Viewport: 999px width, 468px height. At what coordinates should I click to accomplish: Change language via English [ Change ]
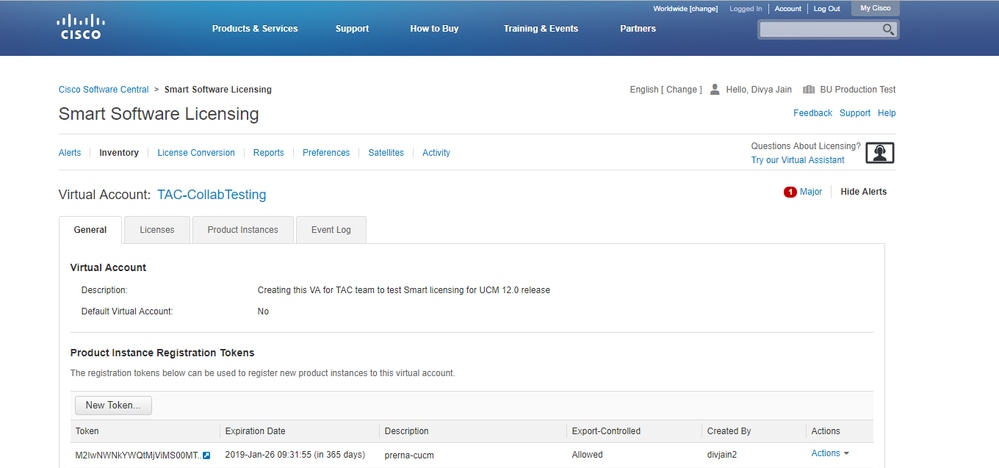point(666,90)
